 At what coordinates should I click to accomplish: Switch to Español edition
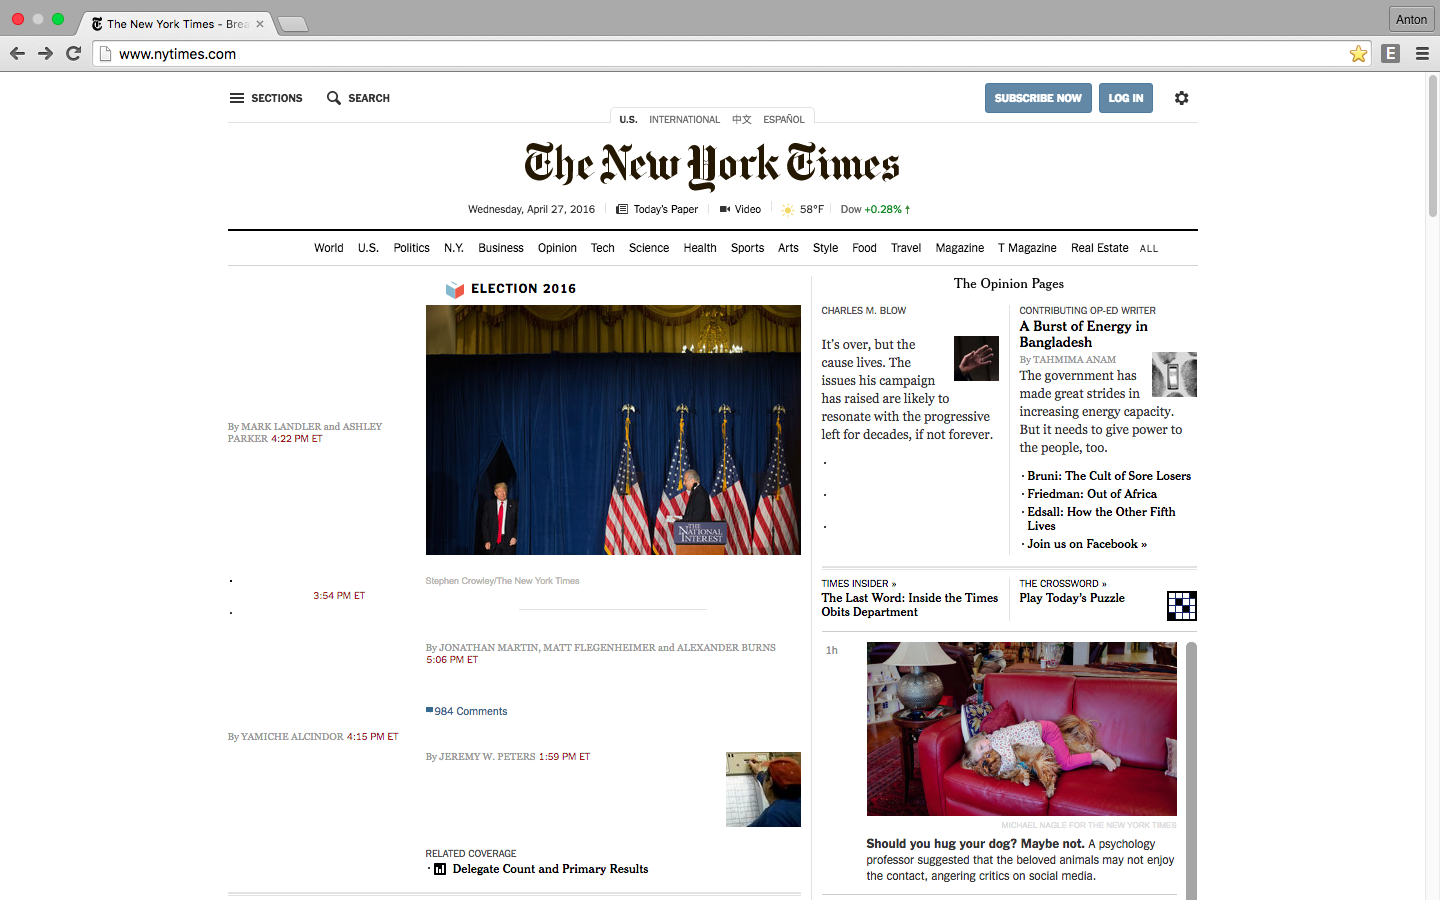point(783,119)
